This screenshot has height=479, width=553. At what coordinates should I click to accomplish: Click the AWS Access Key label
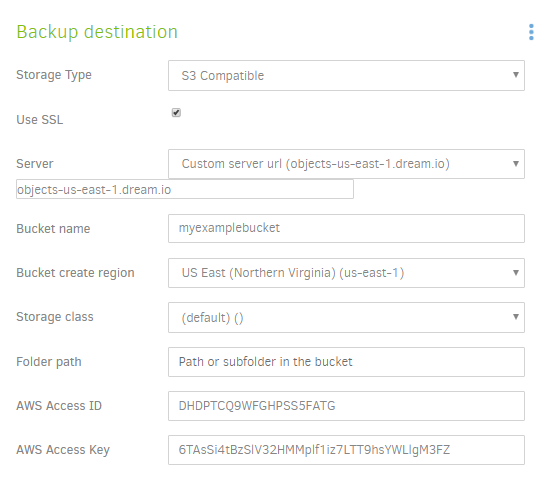[63, 450]
